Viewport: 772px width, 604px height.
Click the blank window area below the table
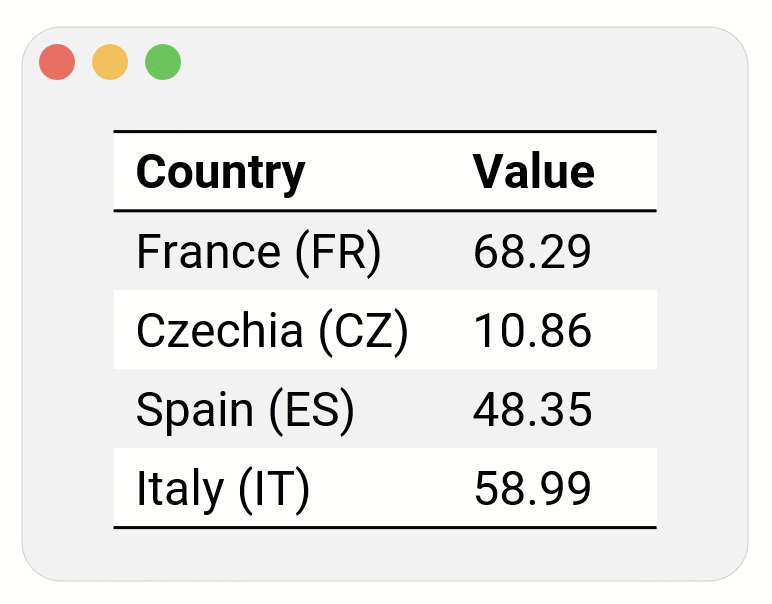pyautogui.click(x=385, y=554)
